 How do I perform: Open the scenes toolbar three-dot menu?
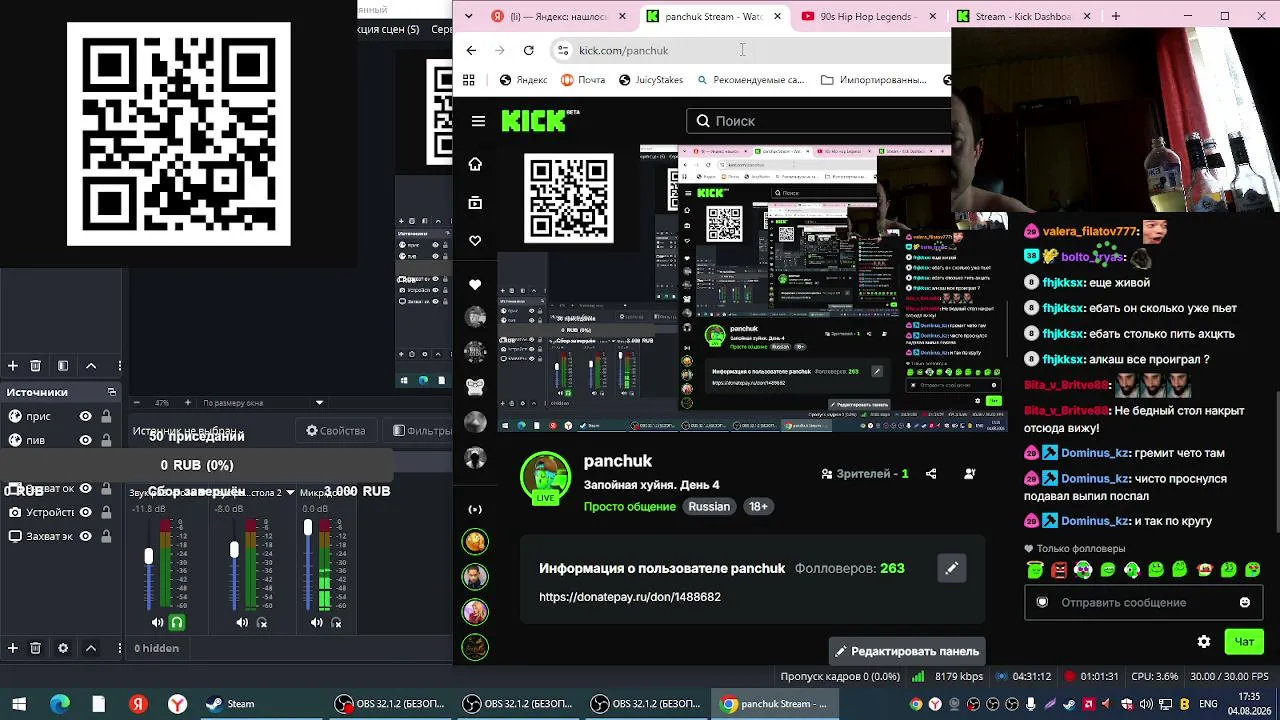point(120,366)
